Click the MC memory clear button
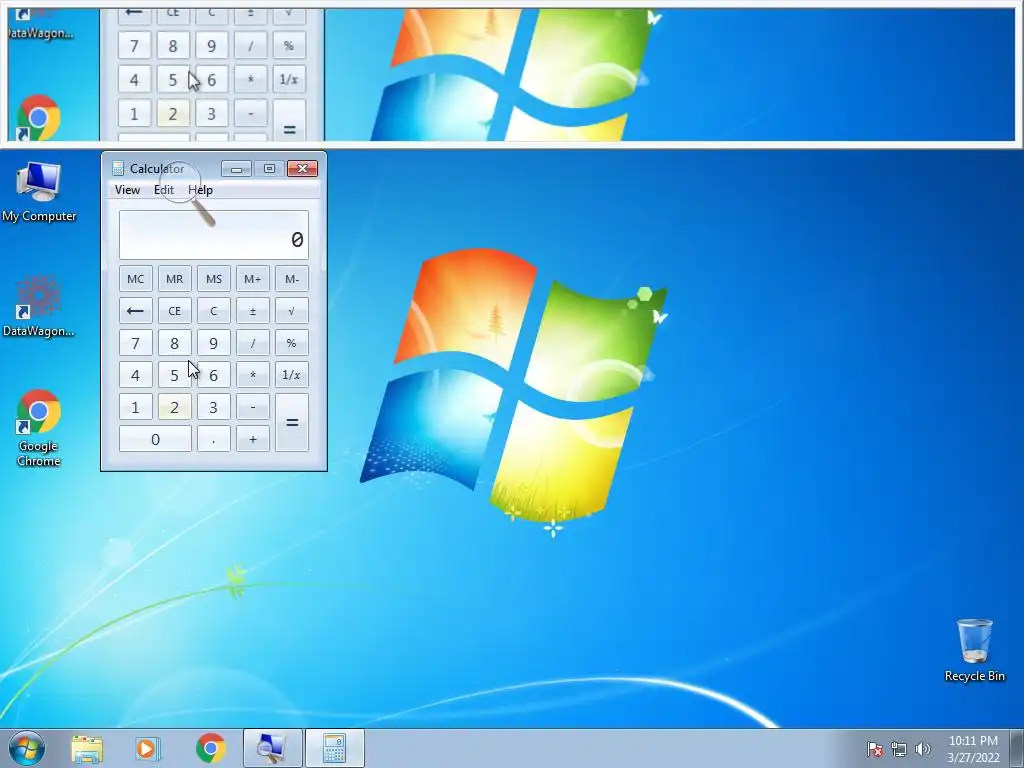1024x768 pixels. [136, 279]
